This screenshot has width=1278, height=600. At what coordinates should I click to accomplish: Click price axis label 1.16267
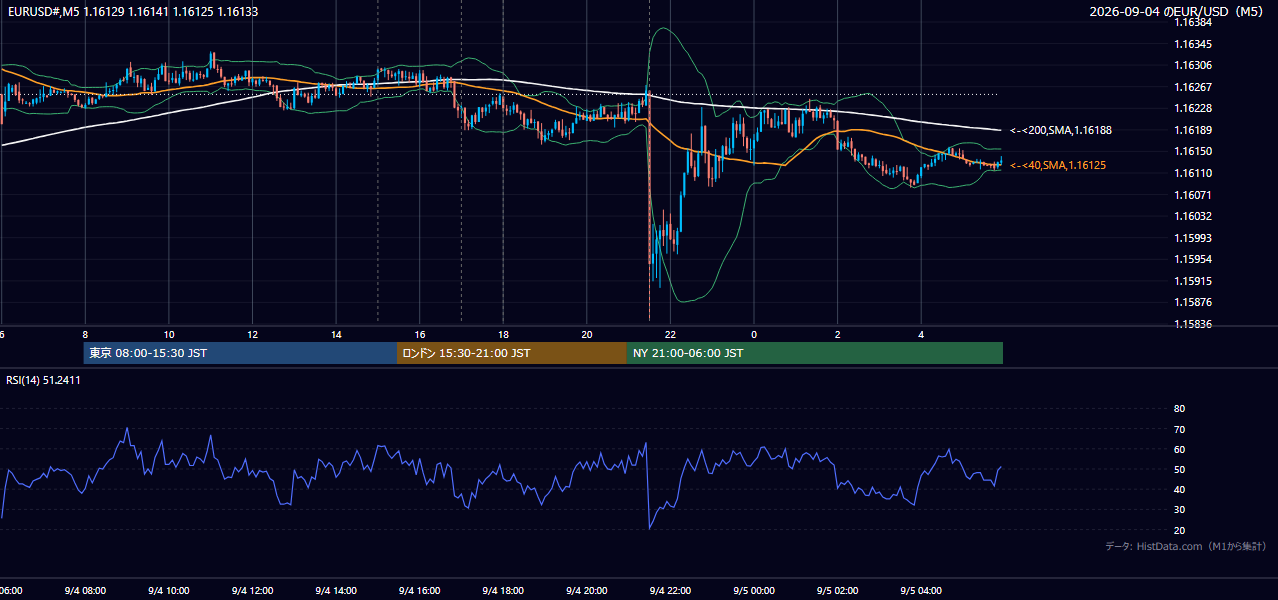pyautogui.click(x=1192, y=87)
